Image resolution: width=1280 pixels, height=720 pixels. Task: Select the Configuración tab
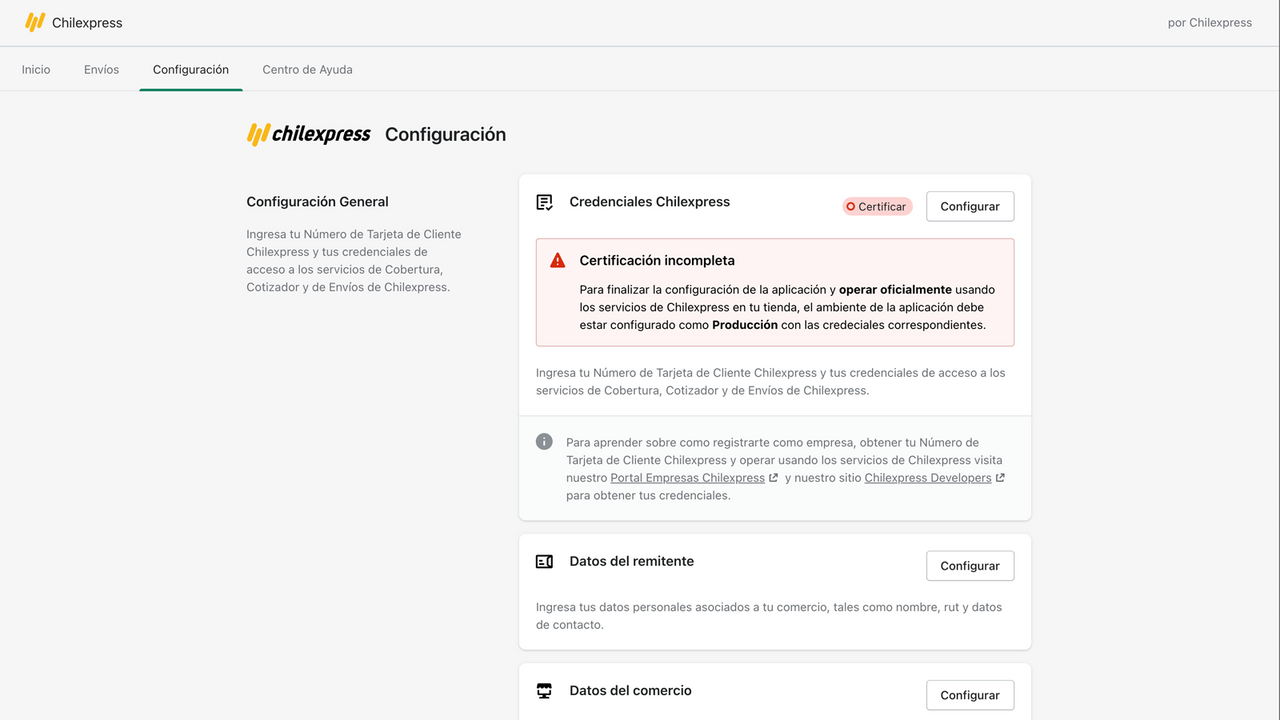pos(191,69)
